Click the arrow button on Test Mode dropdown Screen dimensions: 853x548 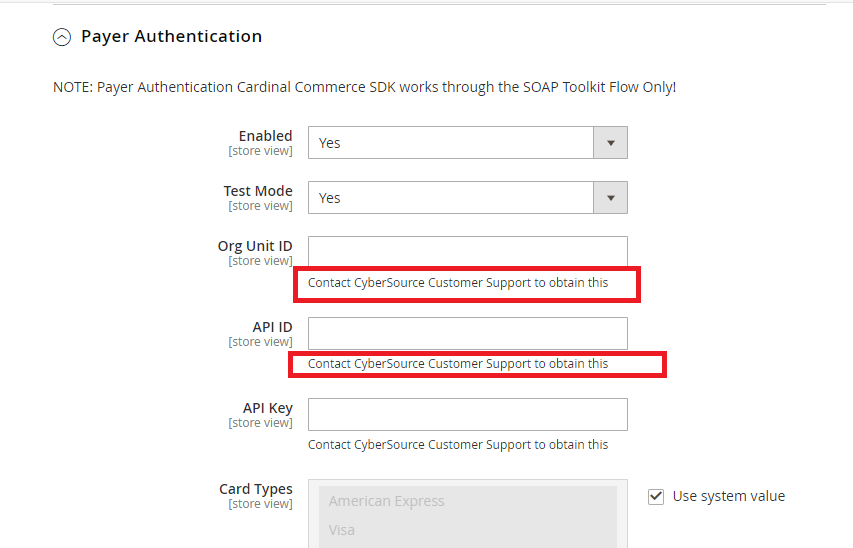[610, 198]
